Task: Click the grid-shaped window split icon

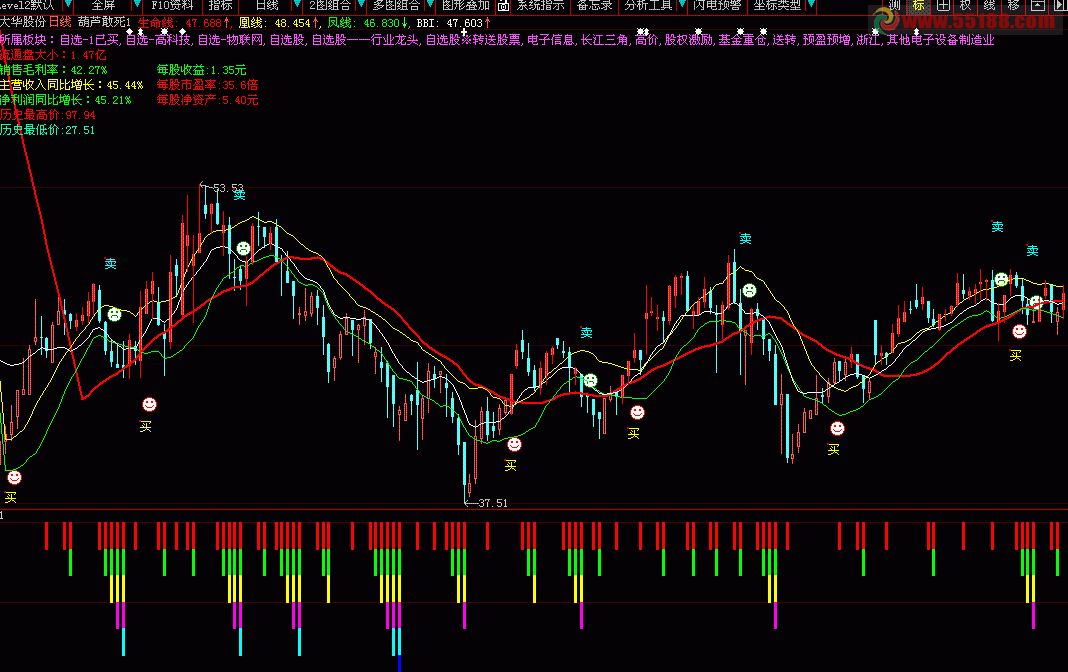Action: 942,5
